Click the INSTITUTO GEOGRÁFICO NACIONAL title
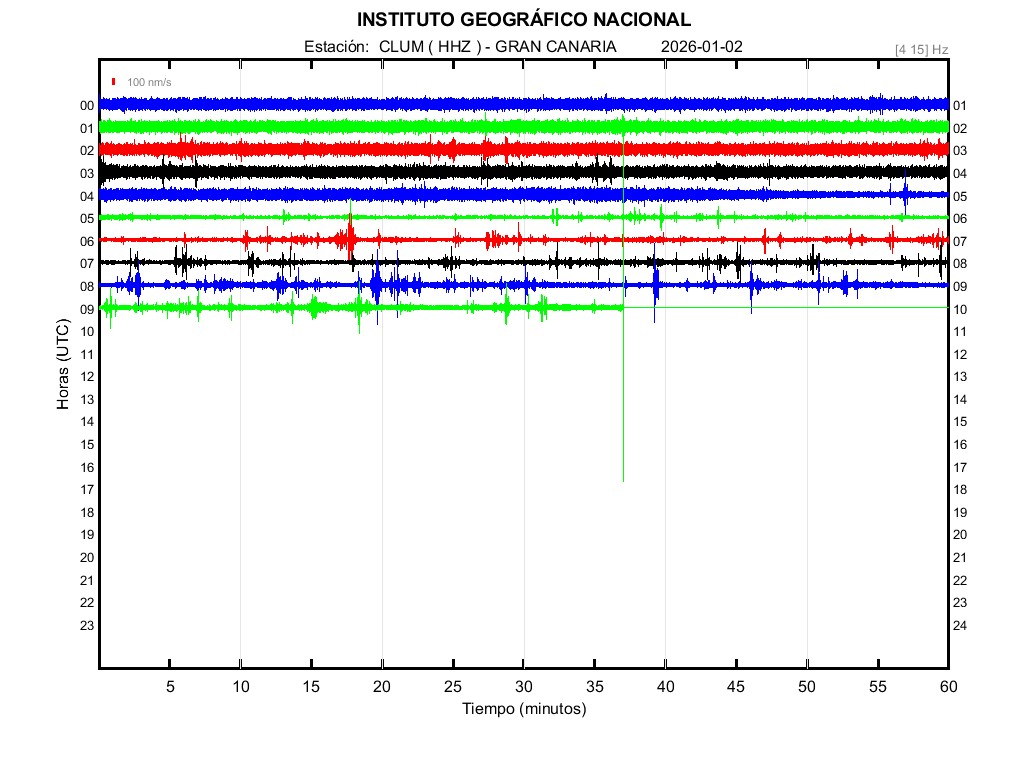1024x768 pixels. tap(523, 20)
